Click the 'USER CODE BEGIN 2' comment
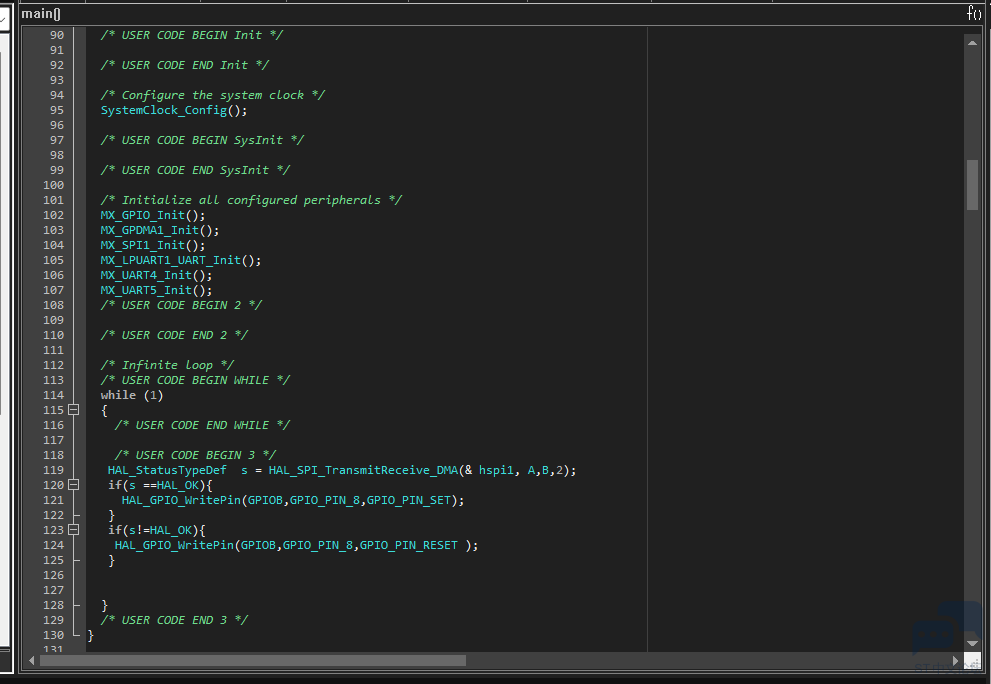 tap(181, 305)
